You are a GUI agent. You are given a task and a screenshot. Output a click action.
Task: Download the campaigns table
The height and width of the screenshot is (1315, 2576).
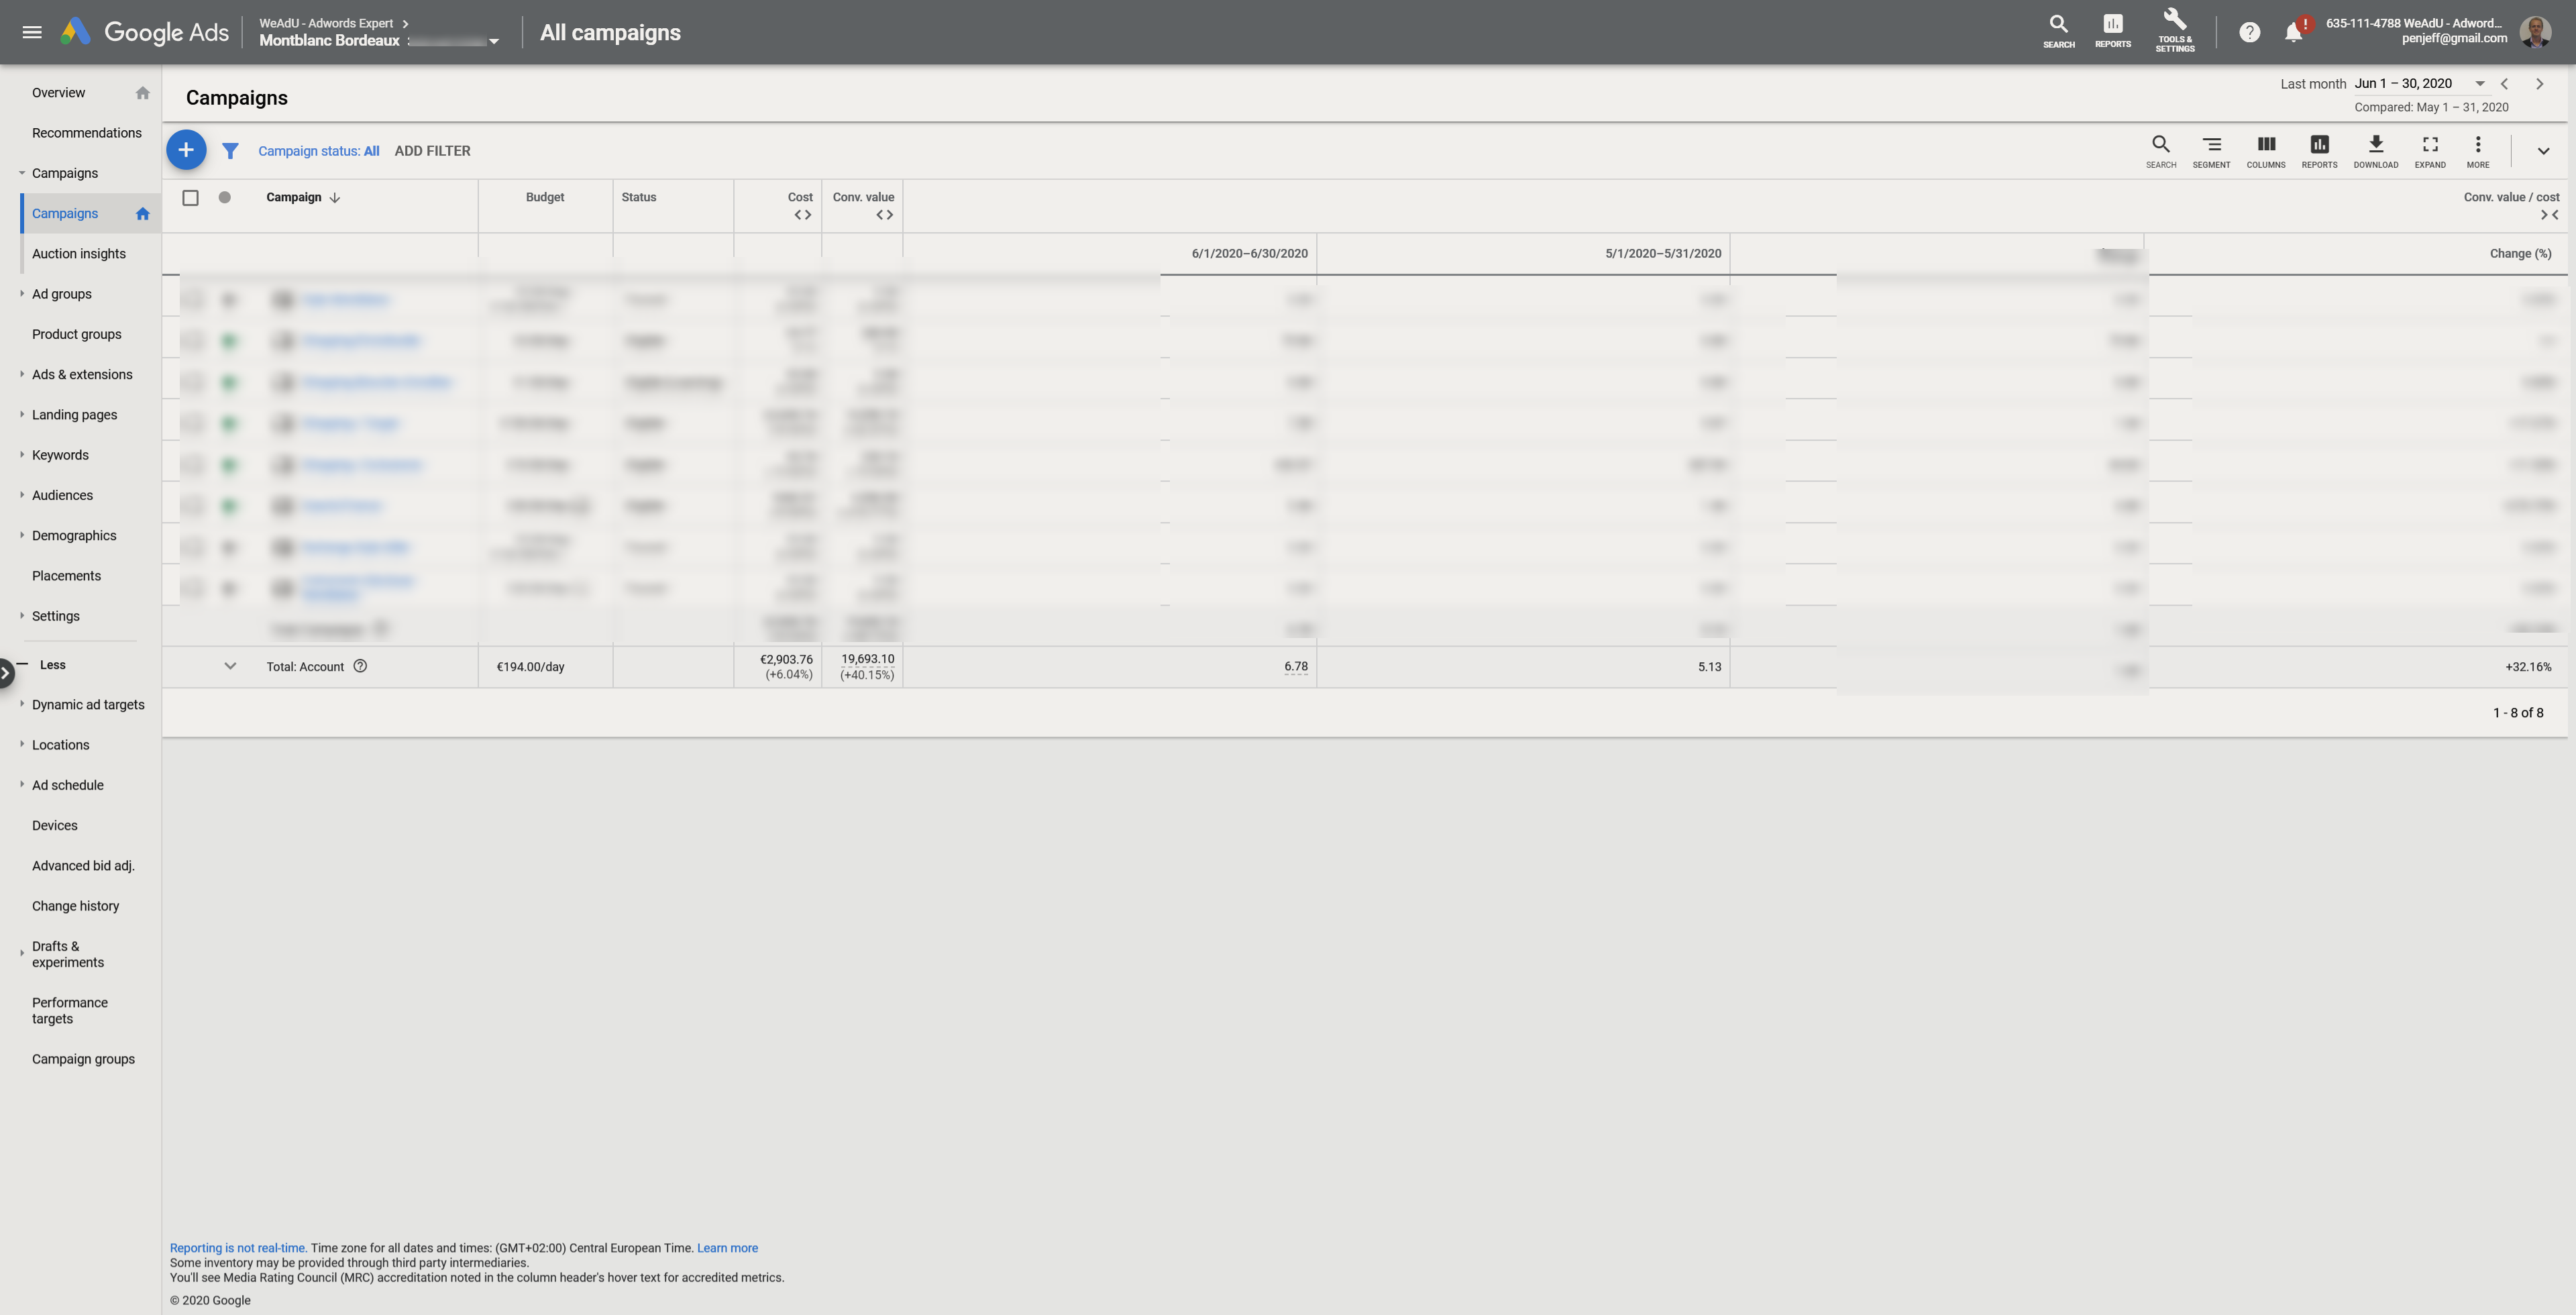pos(2375,151)
